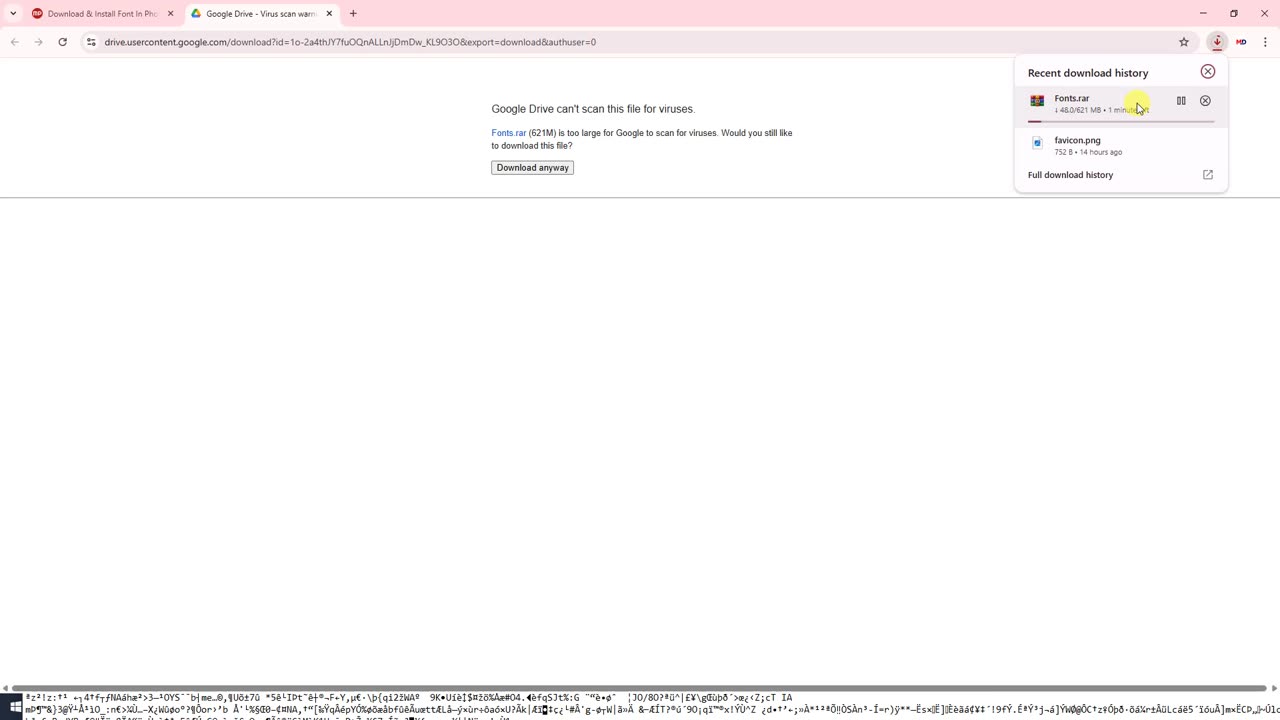Viewport: 1280px width, 720px height.
Task: Click the Fonts.rar archive file icon
Action: click(x=1037, y=101)
